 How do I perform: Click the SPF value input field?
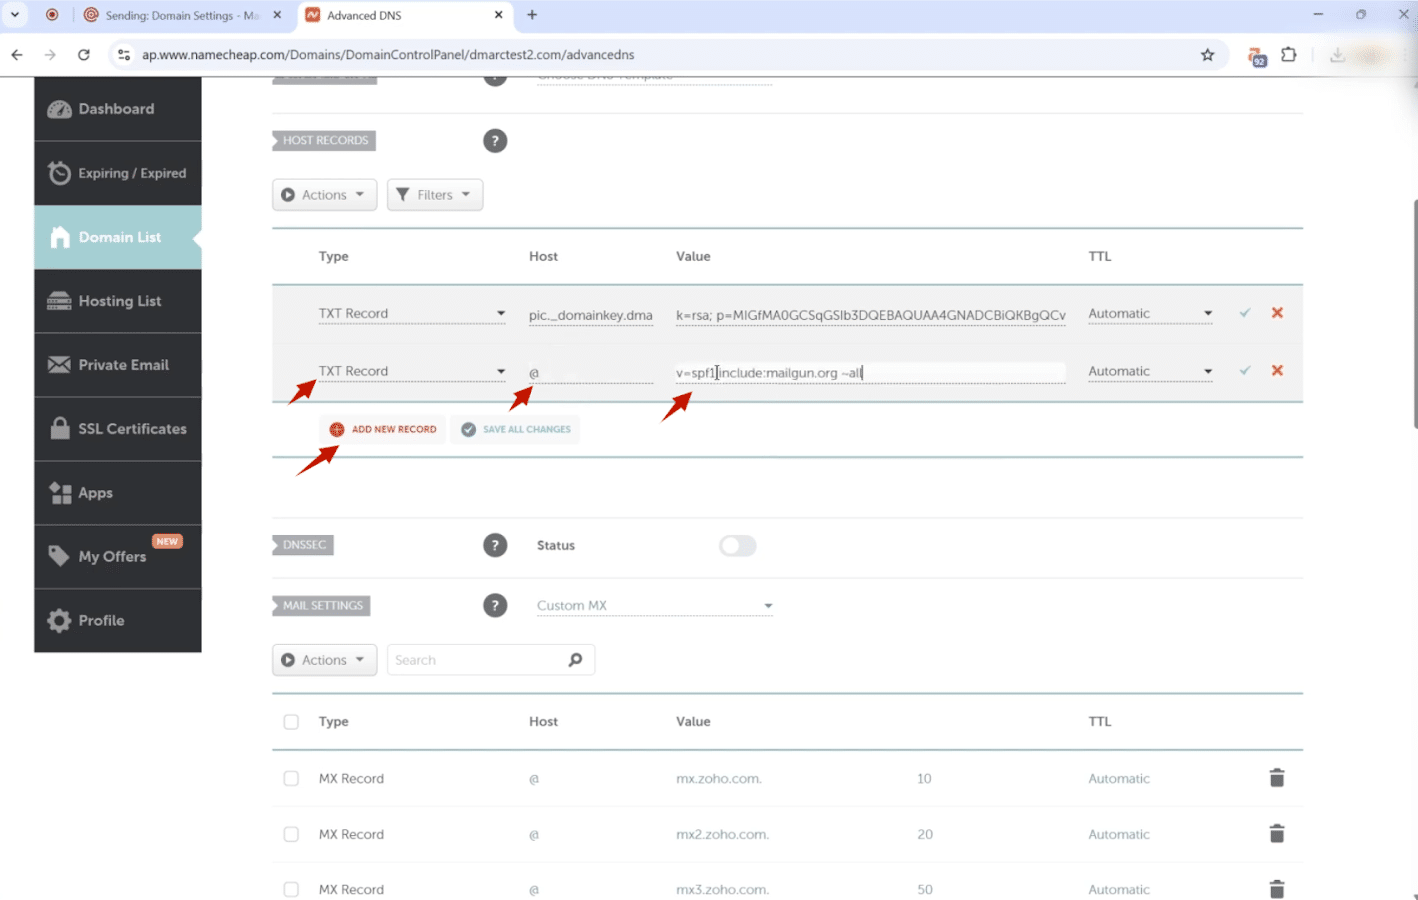(868, 373)
